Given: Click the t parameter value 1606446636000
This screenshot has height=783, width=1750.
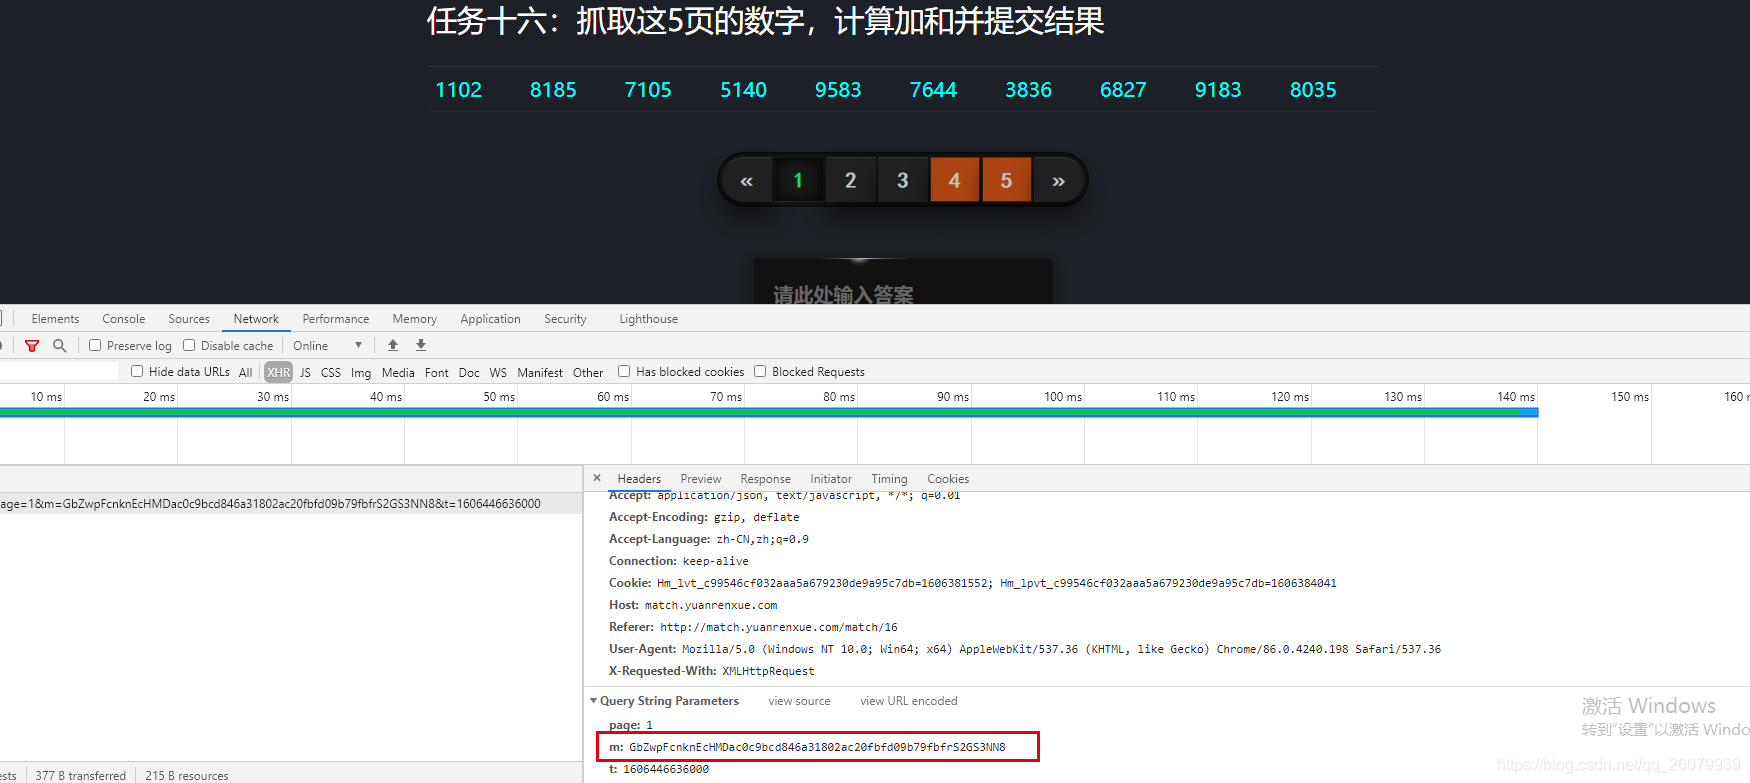Looking at the screenshot, I should (666, 769).
